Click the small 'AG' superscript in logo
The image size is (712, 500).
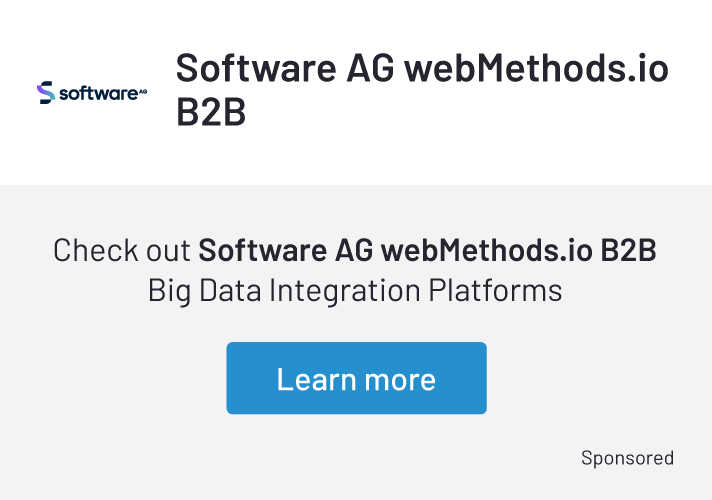click(143, 91)
